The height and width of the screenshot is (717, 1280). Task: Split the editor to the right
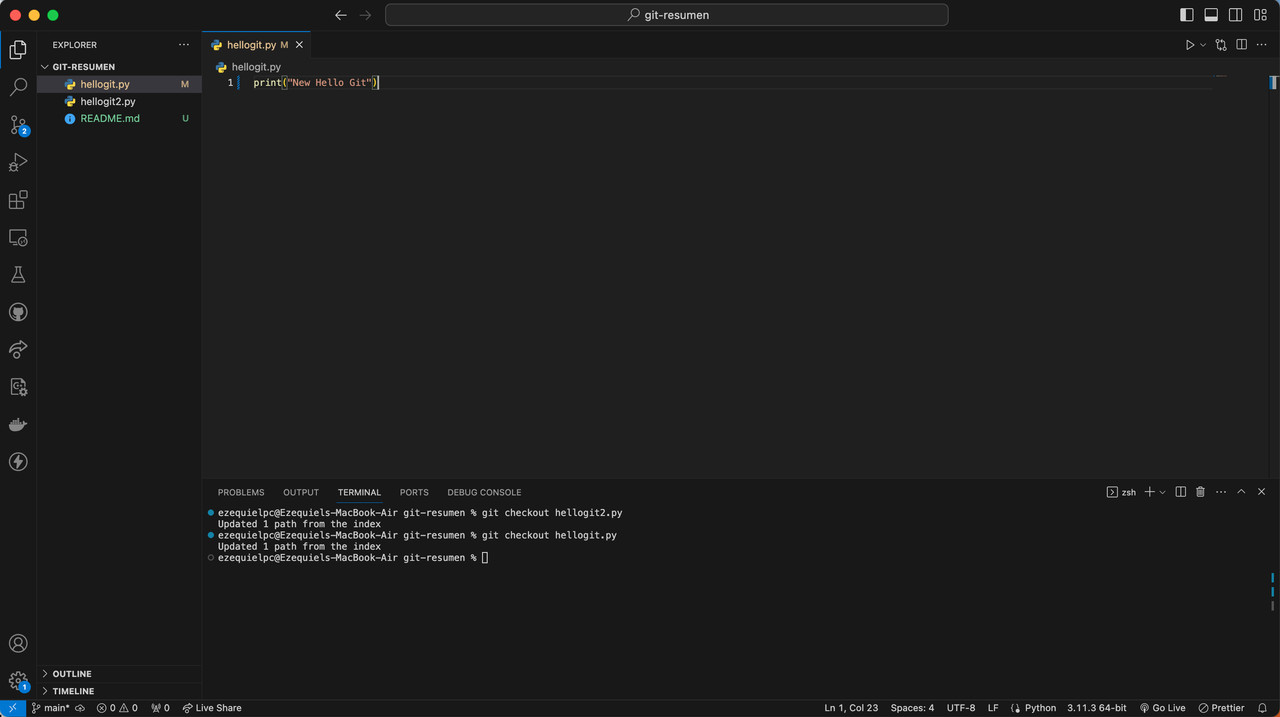point(1242,45)
